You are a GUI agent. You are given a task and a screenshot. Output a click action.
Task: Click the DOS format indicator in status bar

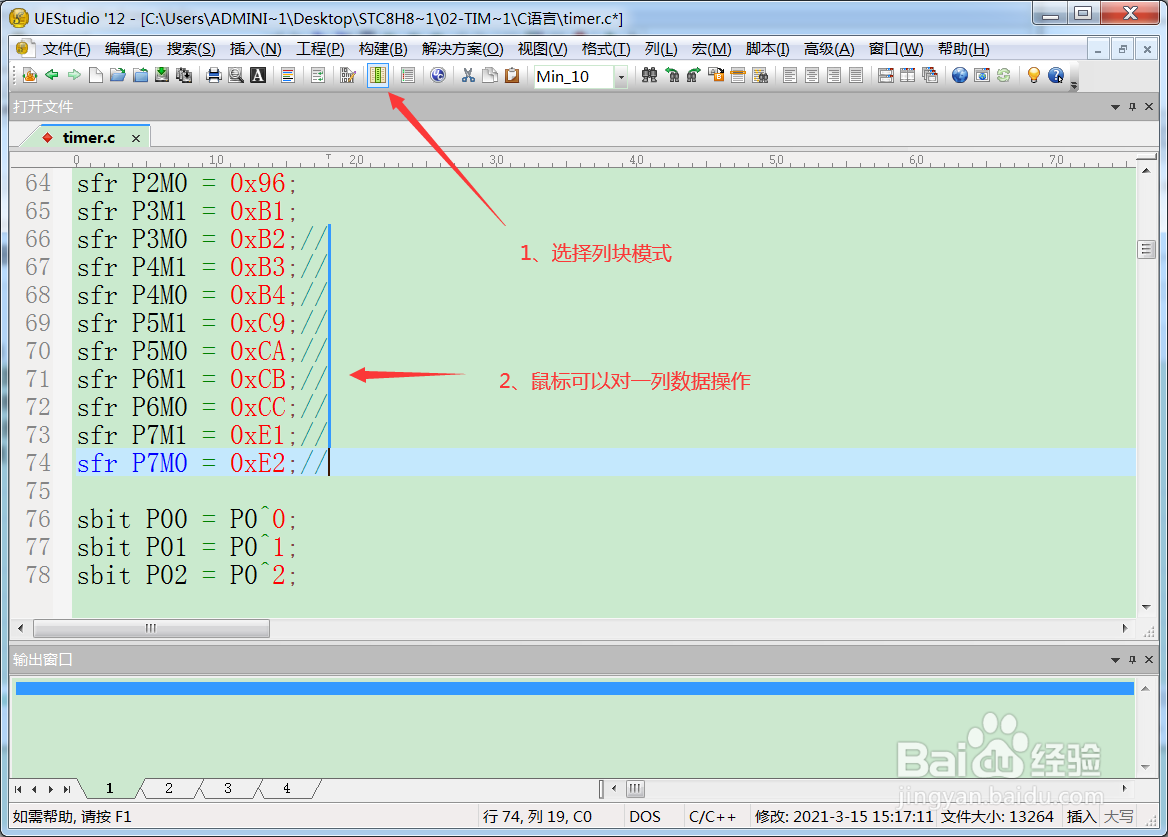pyautogui.click(x=645, y=816)
